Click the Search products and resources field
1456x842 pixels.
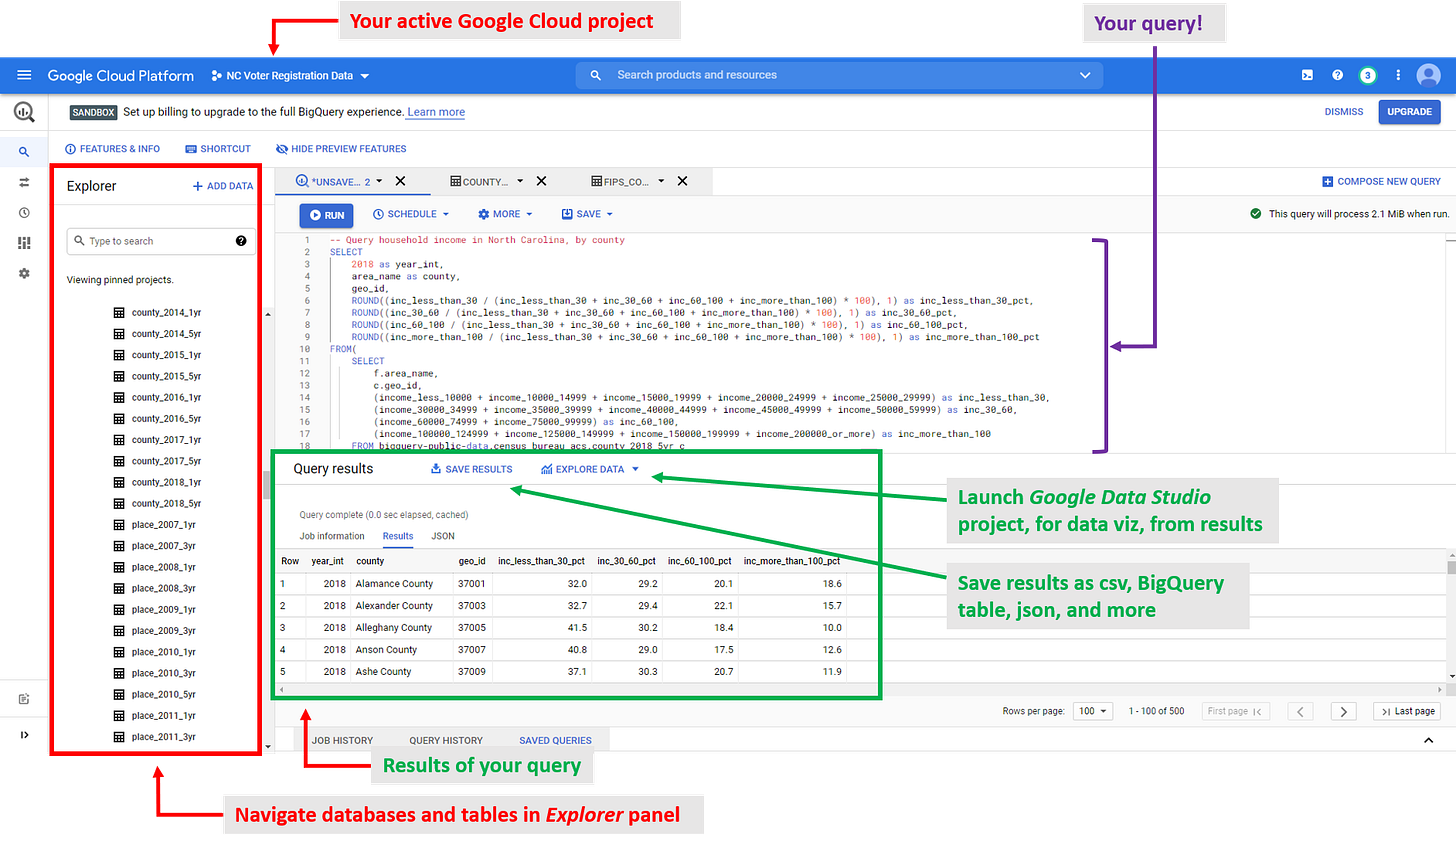click(x=840, y=75)
